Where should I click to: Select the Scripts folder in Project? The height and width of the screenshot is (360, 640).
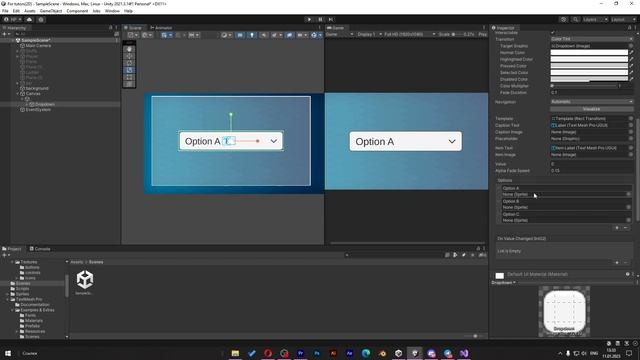pos(22,289)
